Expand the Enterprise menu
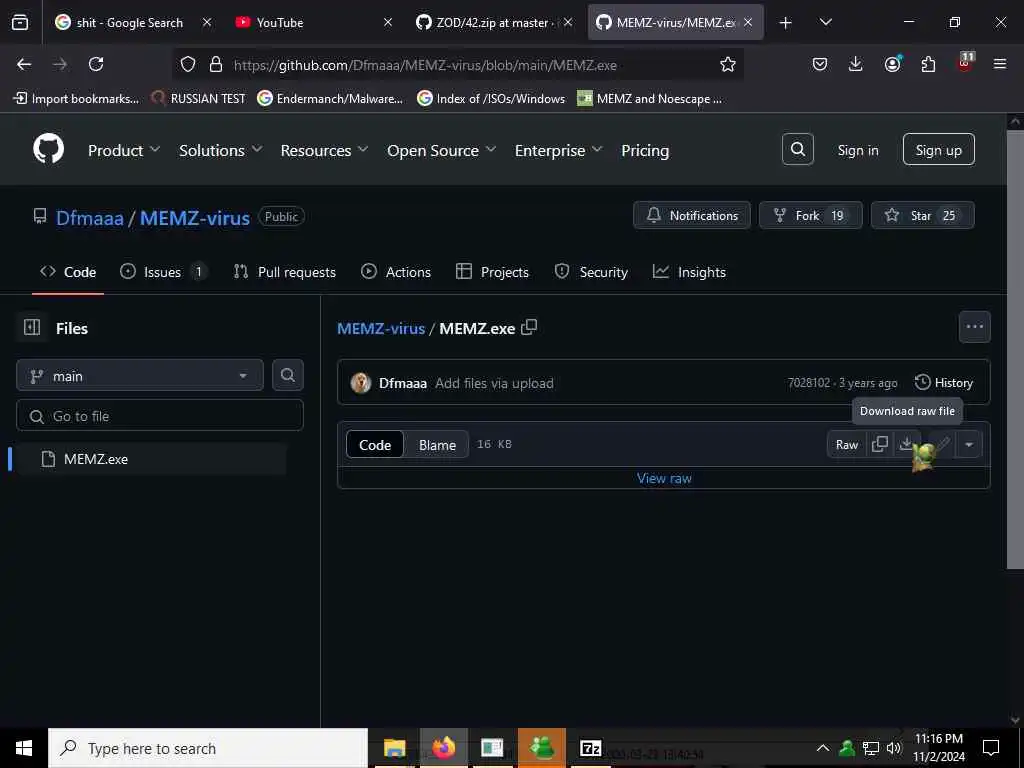This screenshot has height=768, width=1024. (x=558, y=150)
